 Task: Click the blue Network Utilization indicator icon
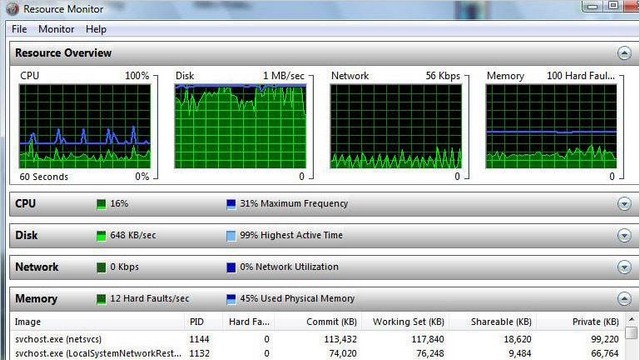pos(231,267)
